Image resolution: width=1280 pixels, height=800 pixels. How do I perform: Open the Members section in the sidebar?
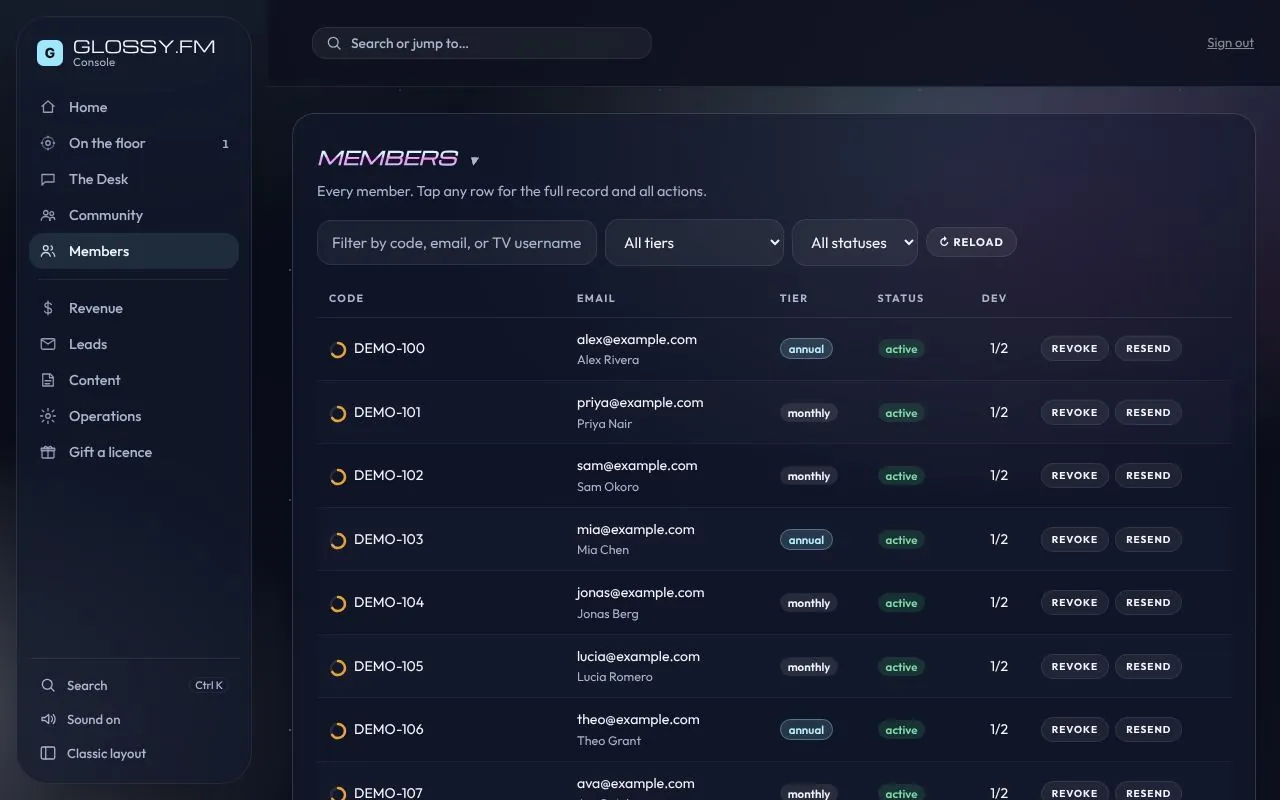point(134,251)
